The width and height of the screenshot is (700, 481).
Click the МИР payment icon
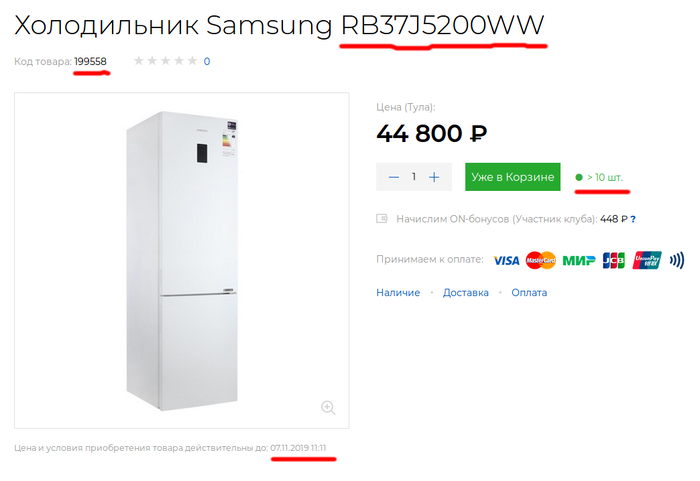[x=578, y=260]
